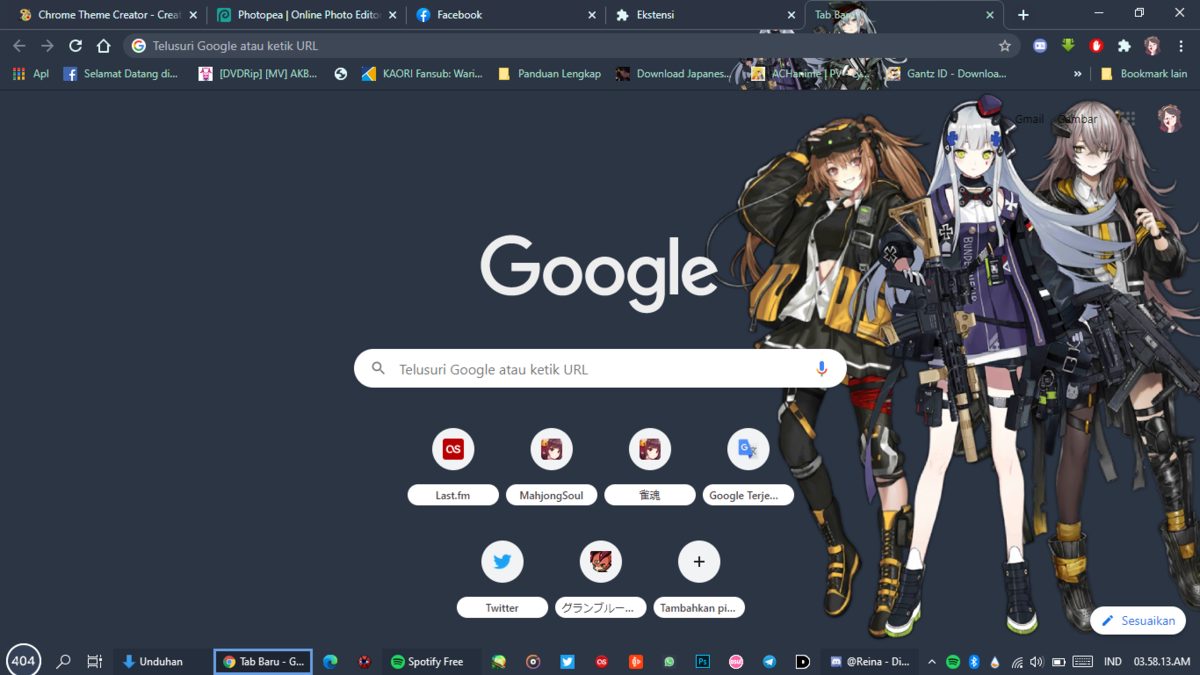Open the Gambar images link
This screenshot has width=1200, height=675.
tap(1077, 119)
